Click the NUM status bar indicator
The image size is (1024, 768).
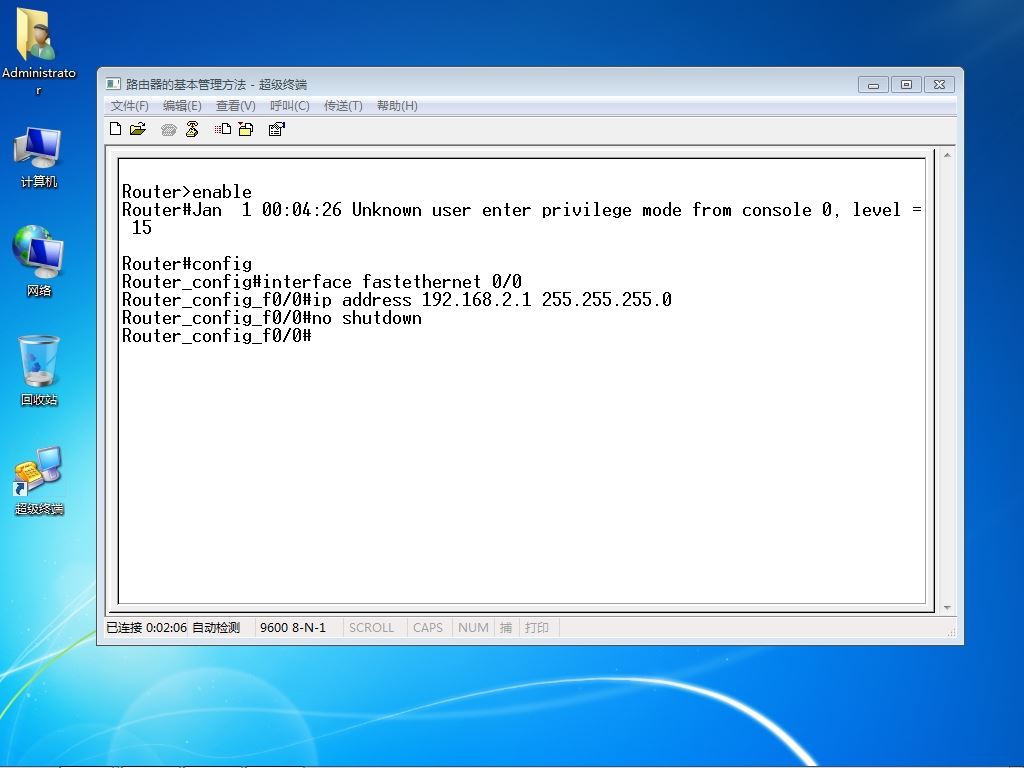[473, 628]
